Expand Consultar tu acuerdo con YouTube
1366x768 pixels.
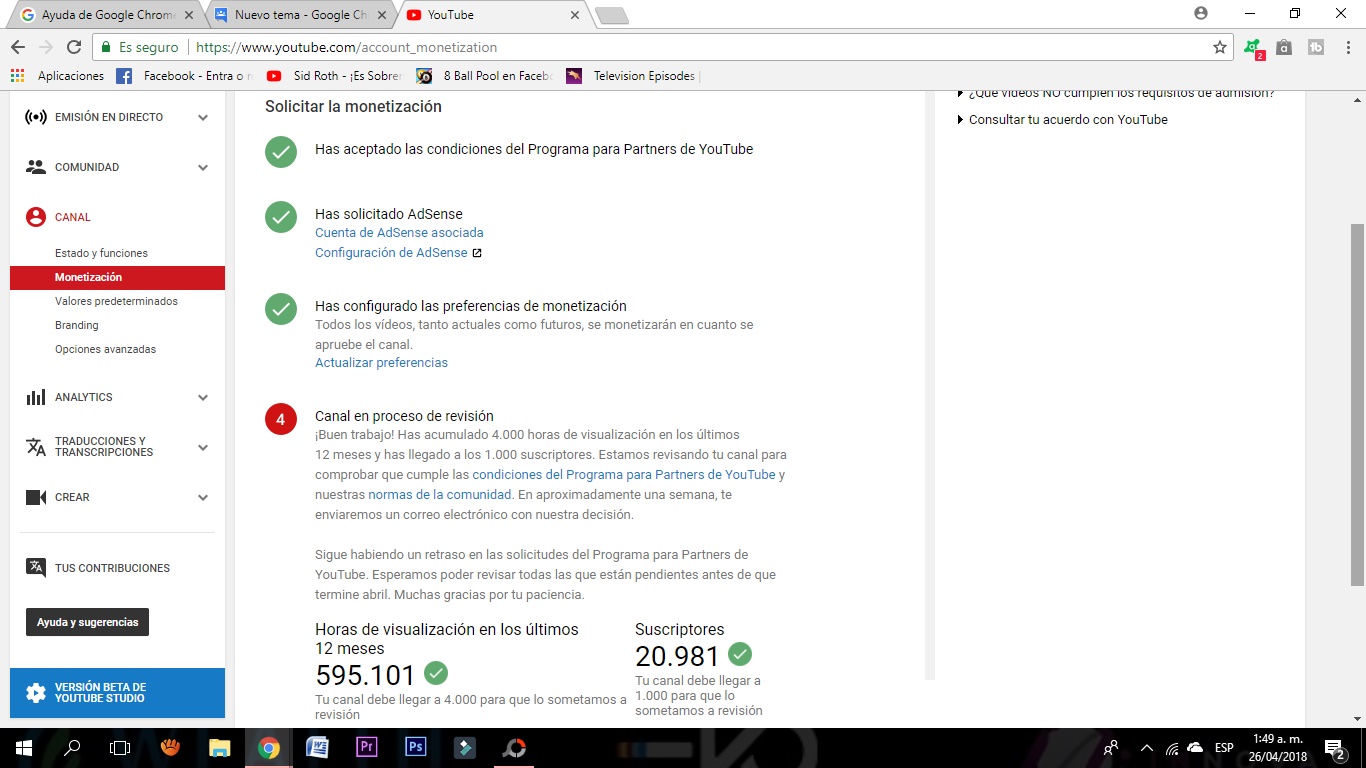coord(1068,119)
